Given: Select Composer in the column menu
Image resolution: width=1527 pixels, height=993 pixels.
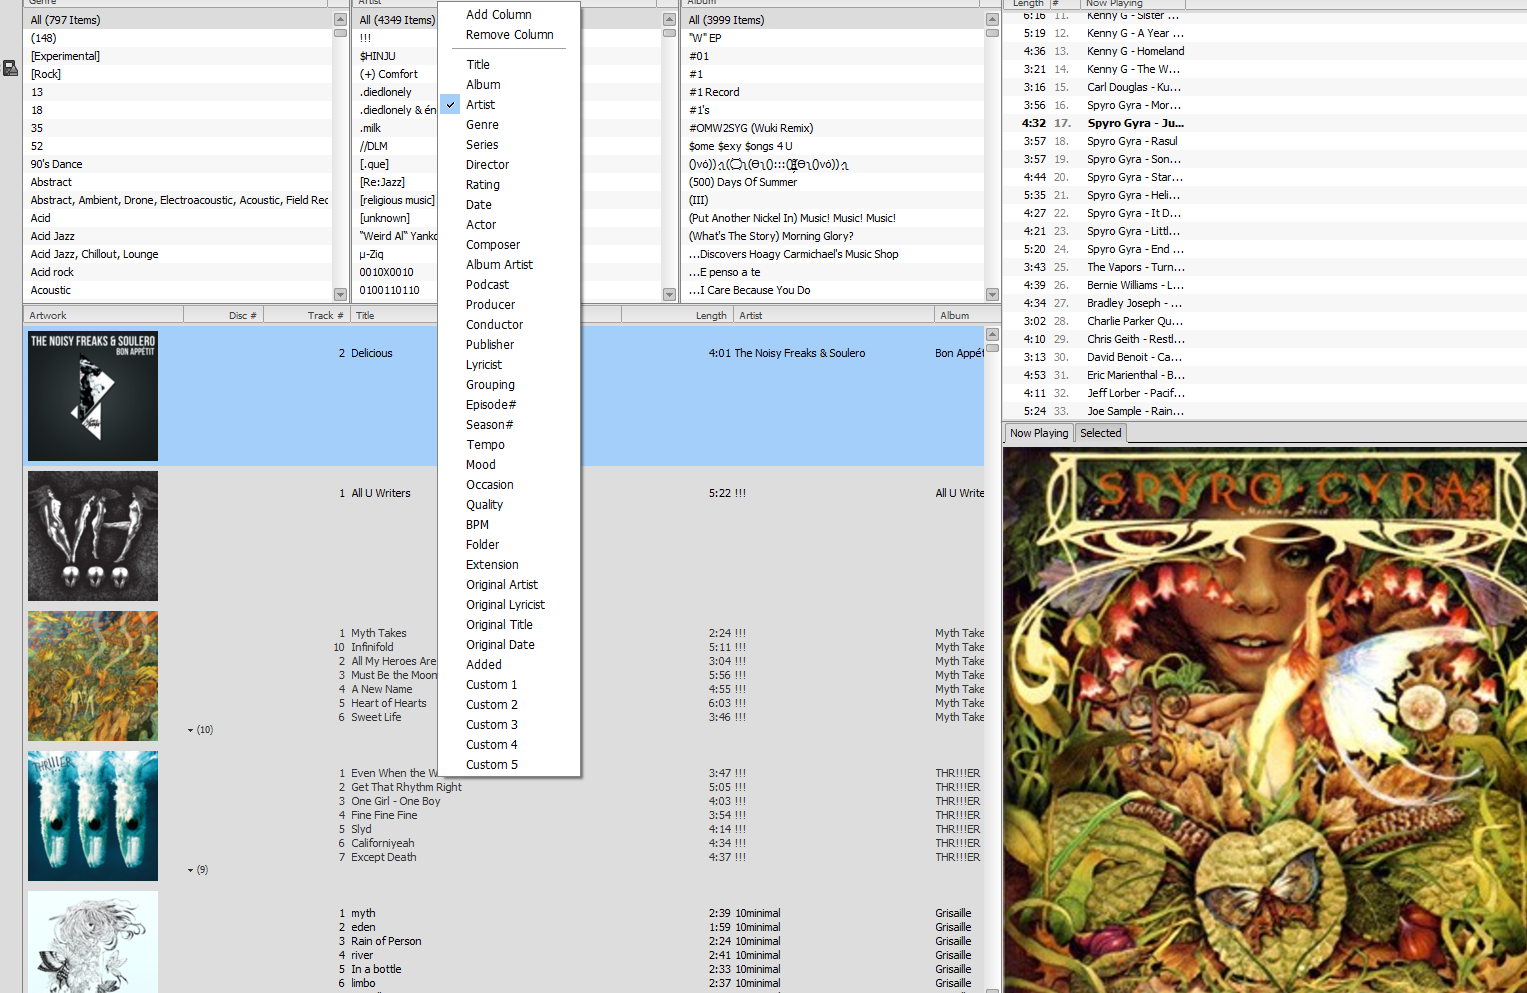Looking at the screenshot, I should pos(509,245).
